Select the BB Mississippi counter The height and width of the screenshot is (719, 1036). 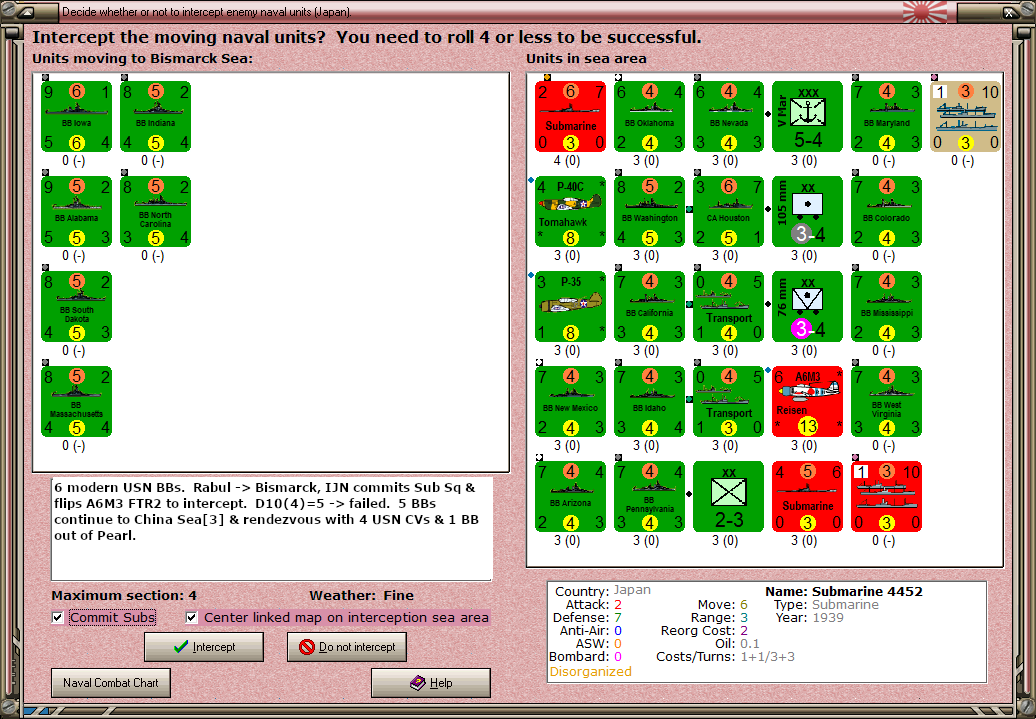[x=887, y=307]
